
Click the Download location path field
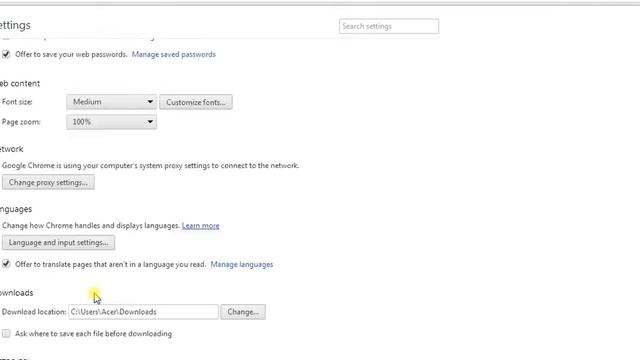click(143, 312)
